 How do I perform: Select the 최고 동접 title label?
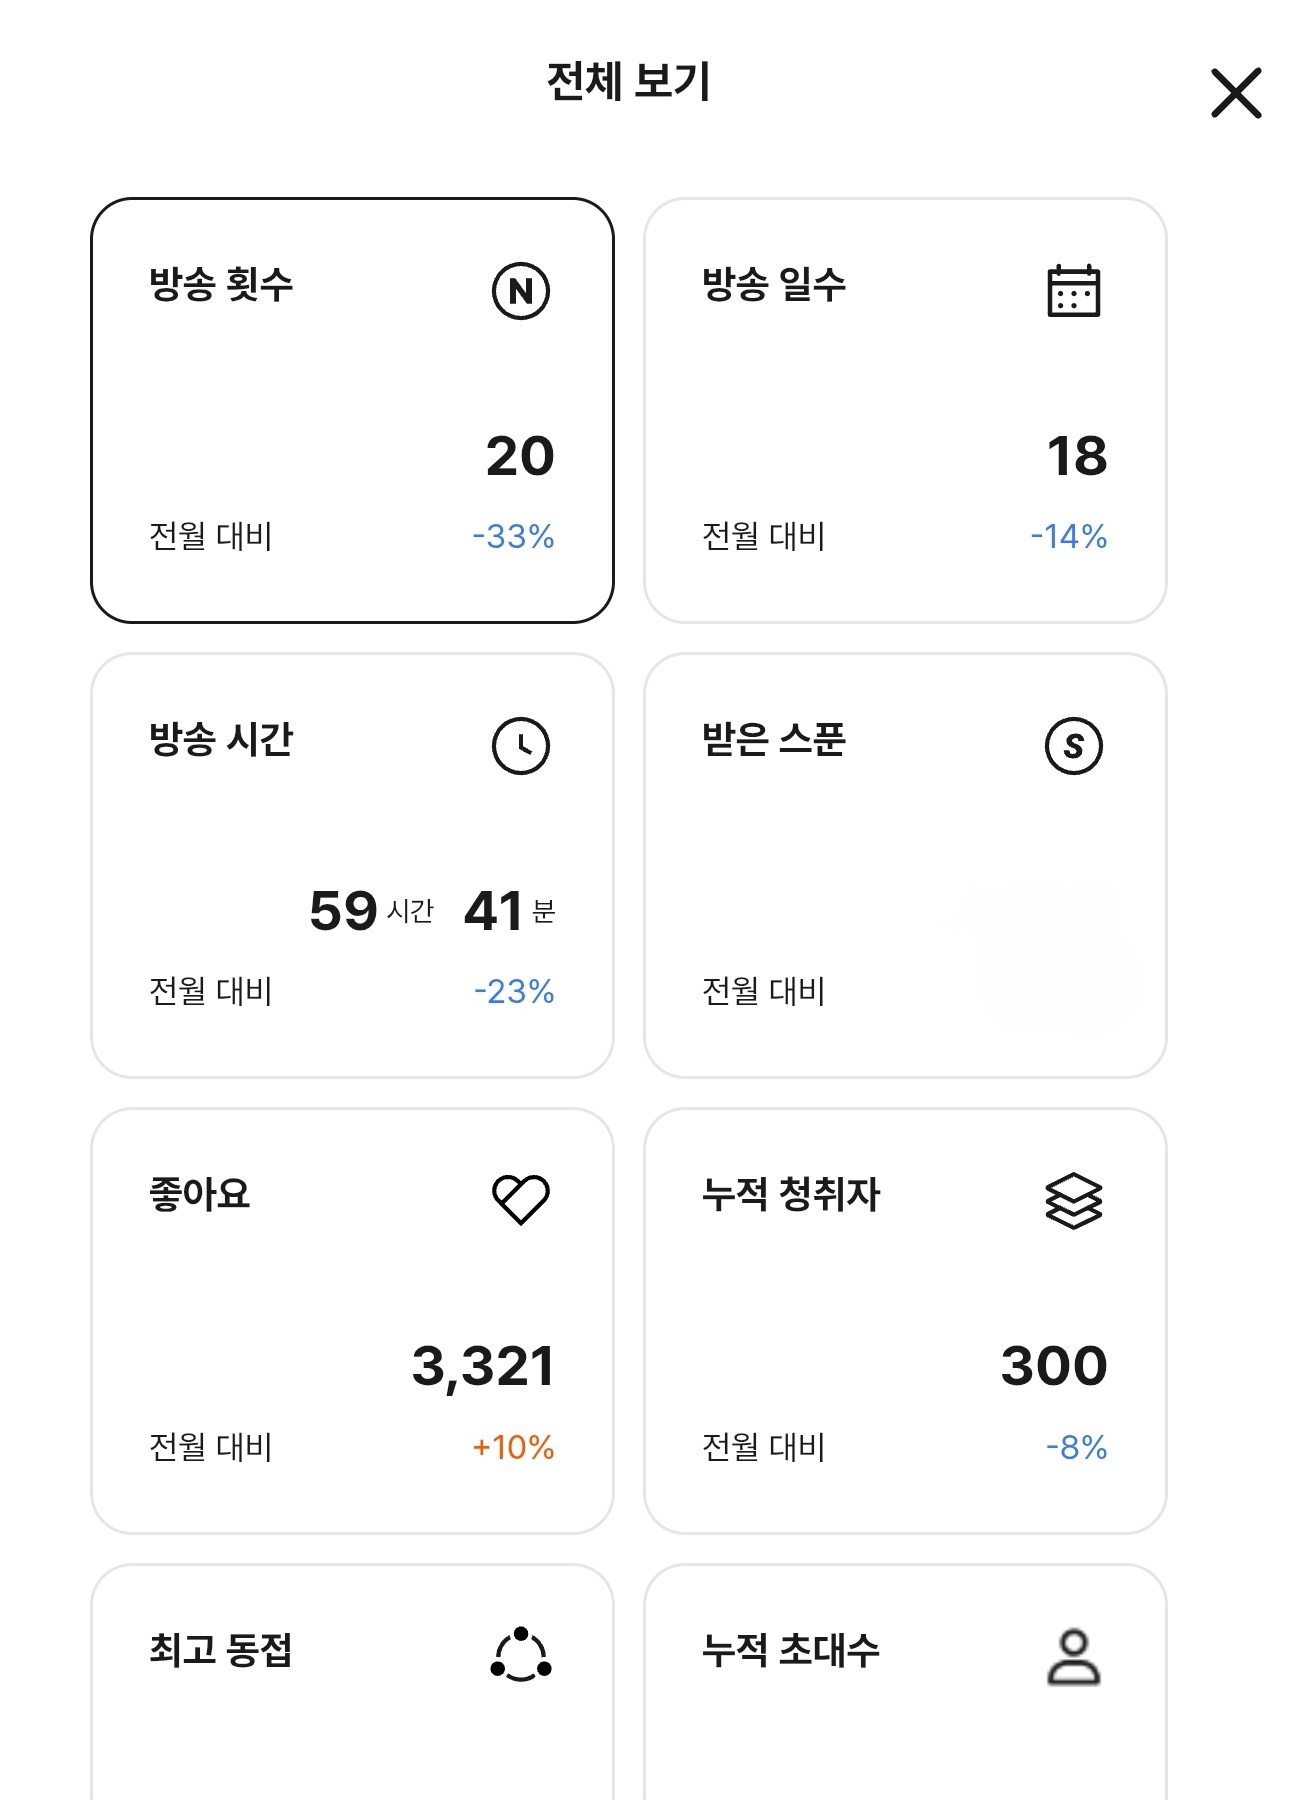coord(221,1650)
